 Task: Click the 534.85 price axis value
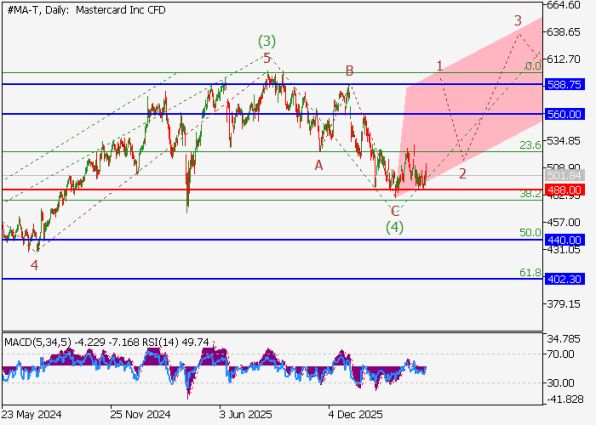pyautogui.click(x=564, y=141)
